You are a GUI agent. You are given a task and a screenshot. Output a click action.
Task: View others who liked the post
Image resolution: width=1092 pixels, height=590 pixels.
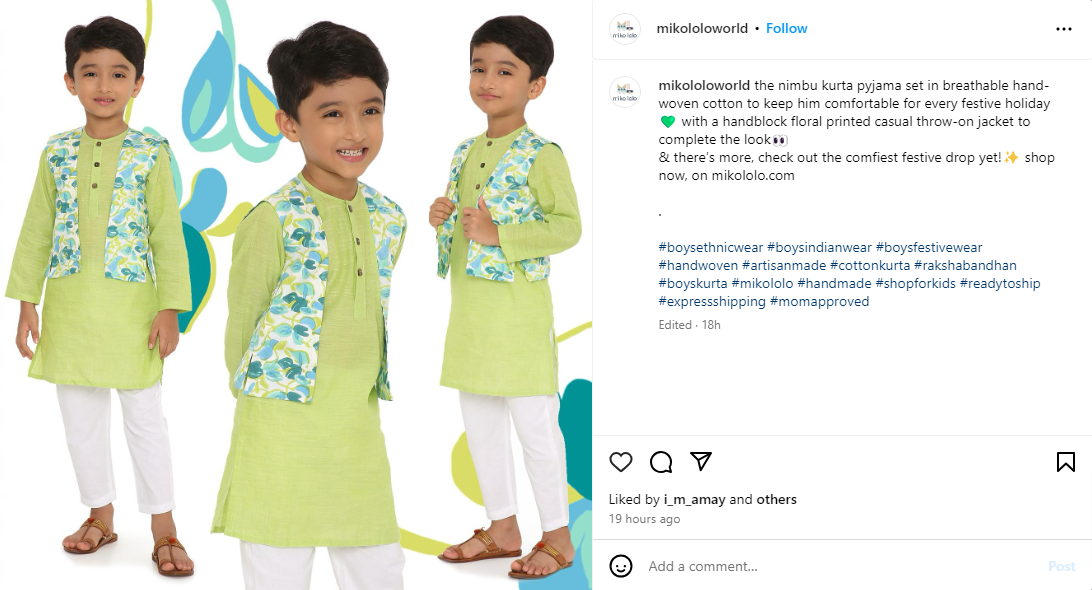point(777,499)
